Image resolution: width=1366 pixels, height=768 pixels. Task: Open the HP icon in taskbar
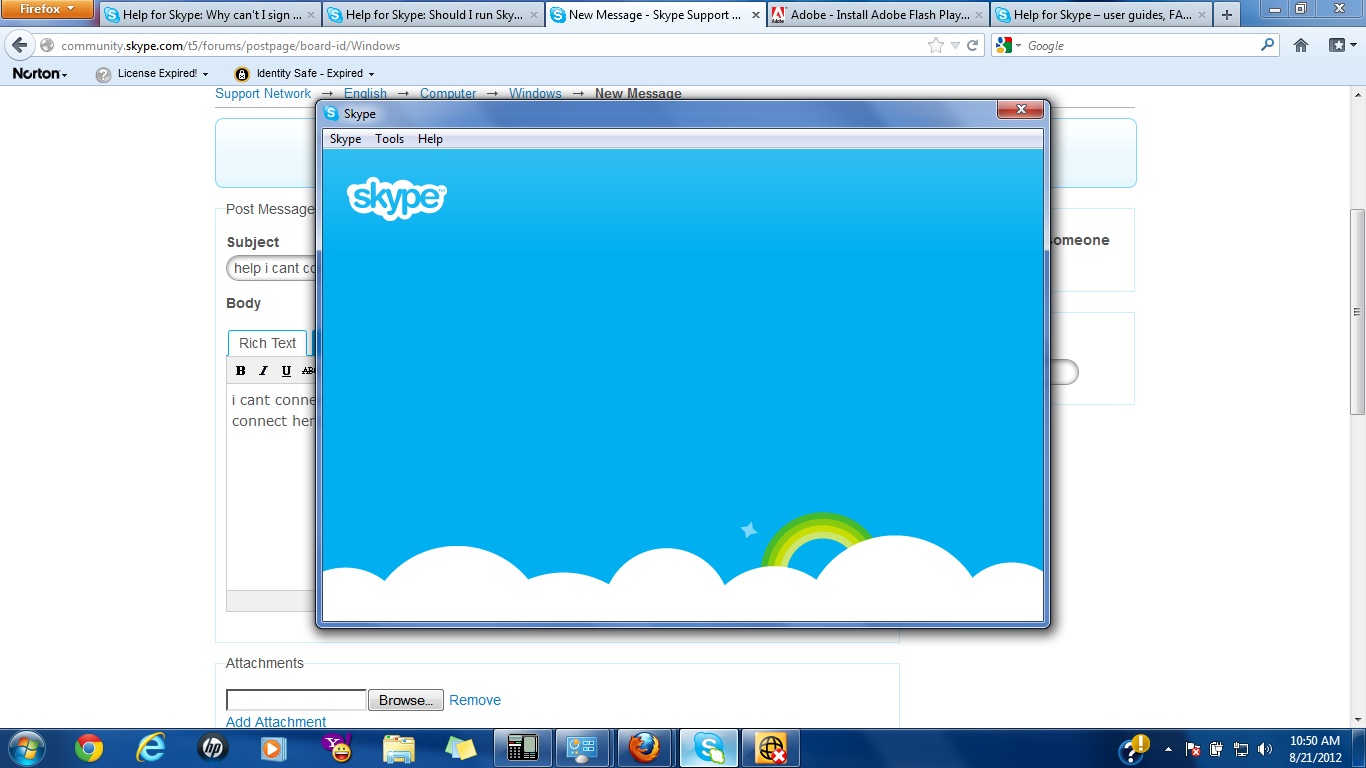[x=213, y=748]
